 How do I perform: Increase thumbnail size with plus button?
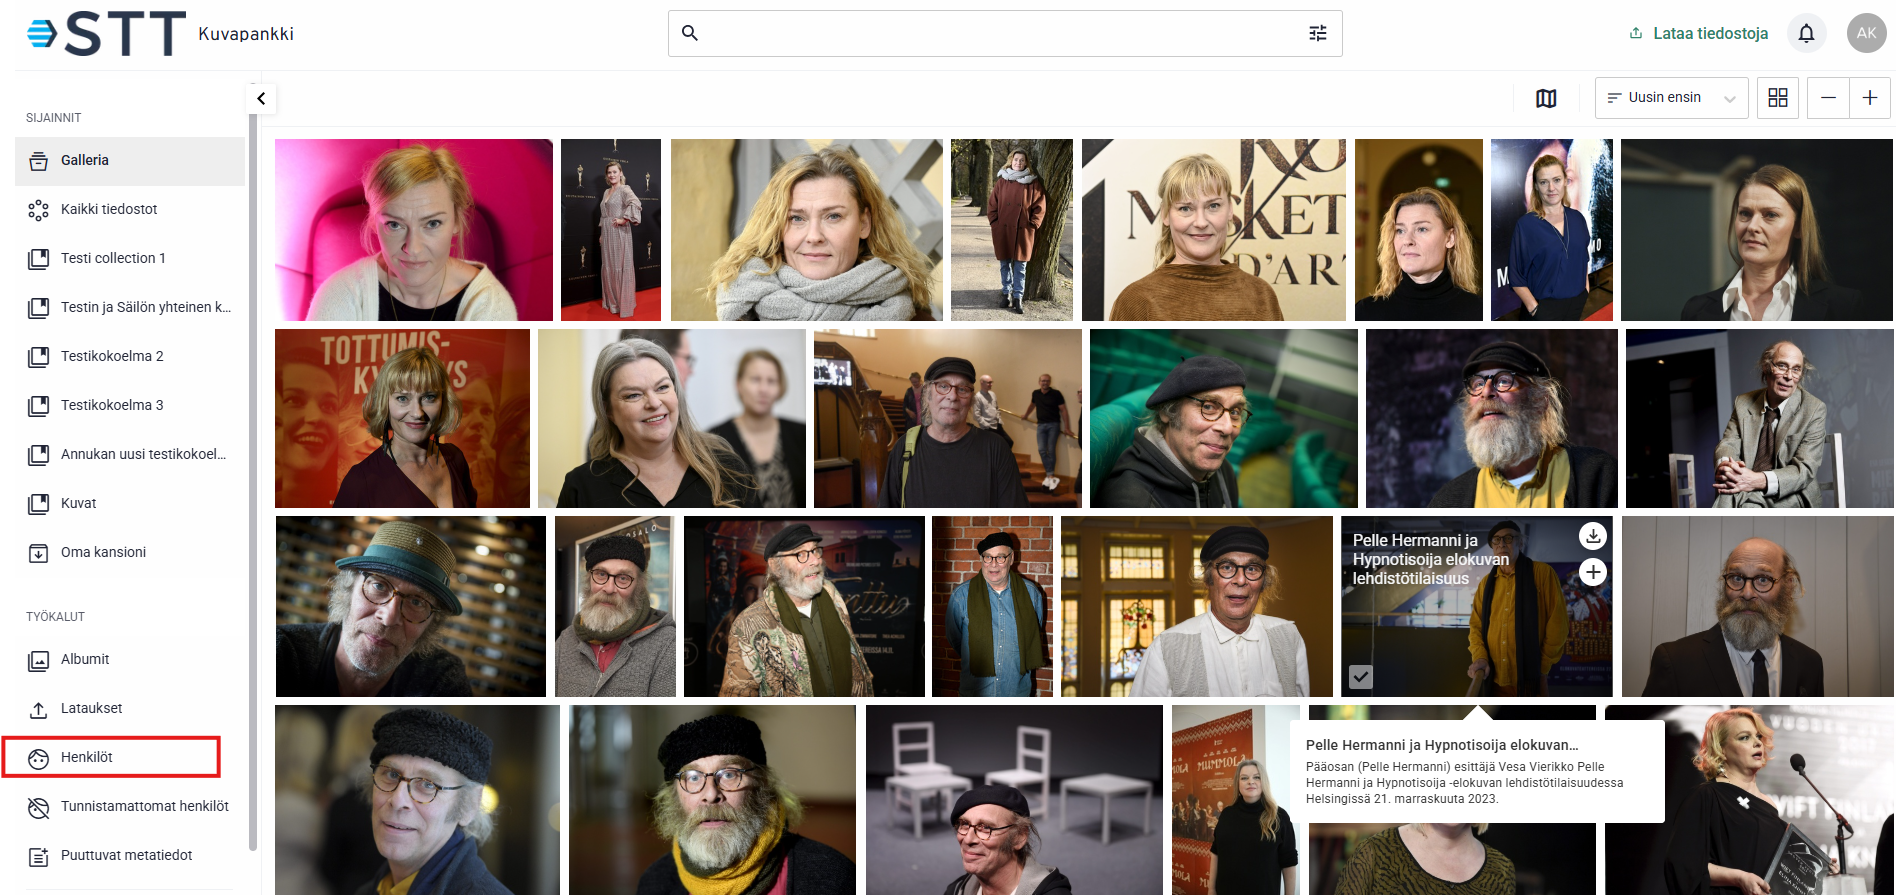1869,98
